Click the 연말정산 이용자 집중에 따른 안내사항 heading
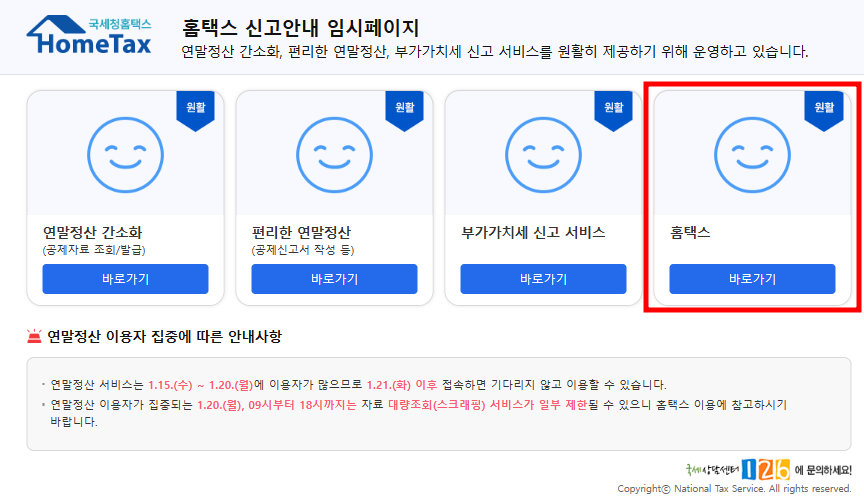Image resolution: width=864 pixels, height=503 pixels. [x=164, y=336]
